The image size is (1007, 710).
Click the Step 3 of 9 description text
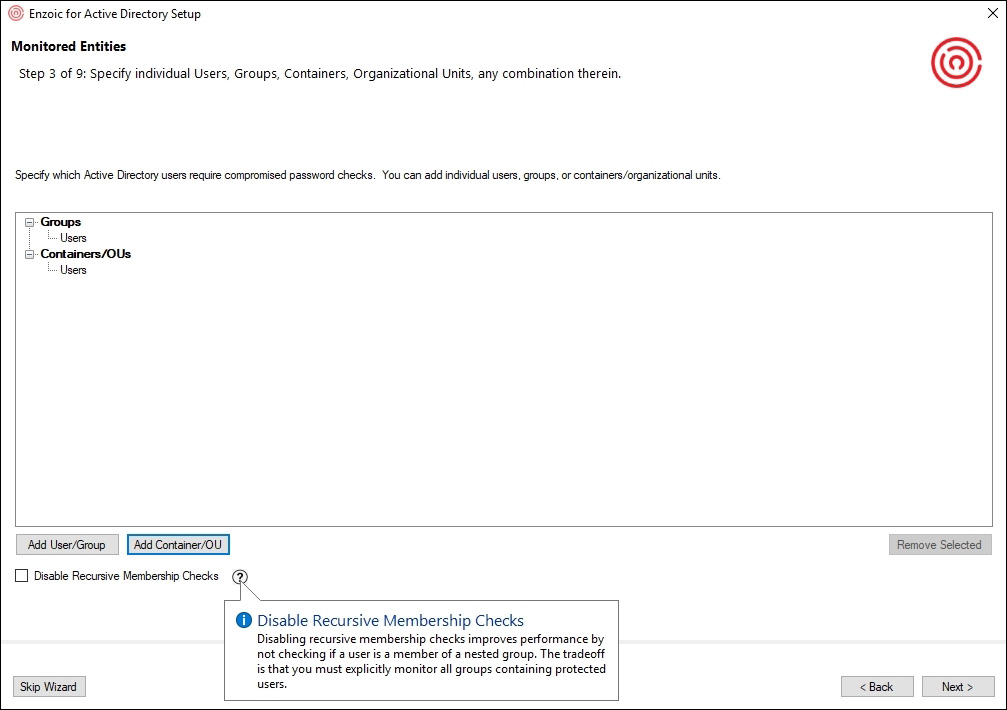coord(320,74)
